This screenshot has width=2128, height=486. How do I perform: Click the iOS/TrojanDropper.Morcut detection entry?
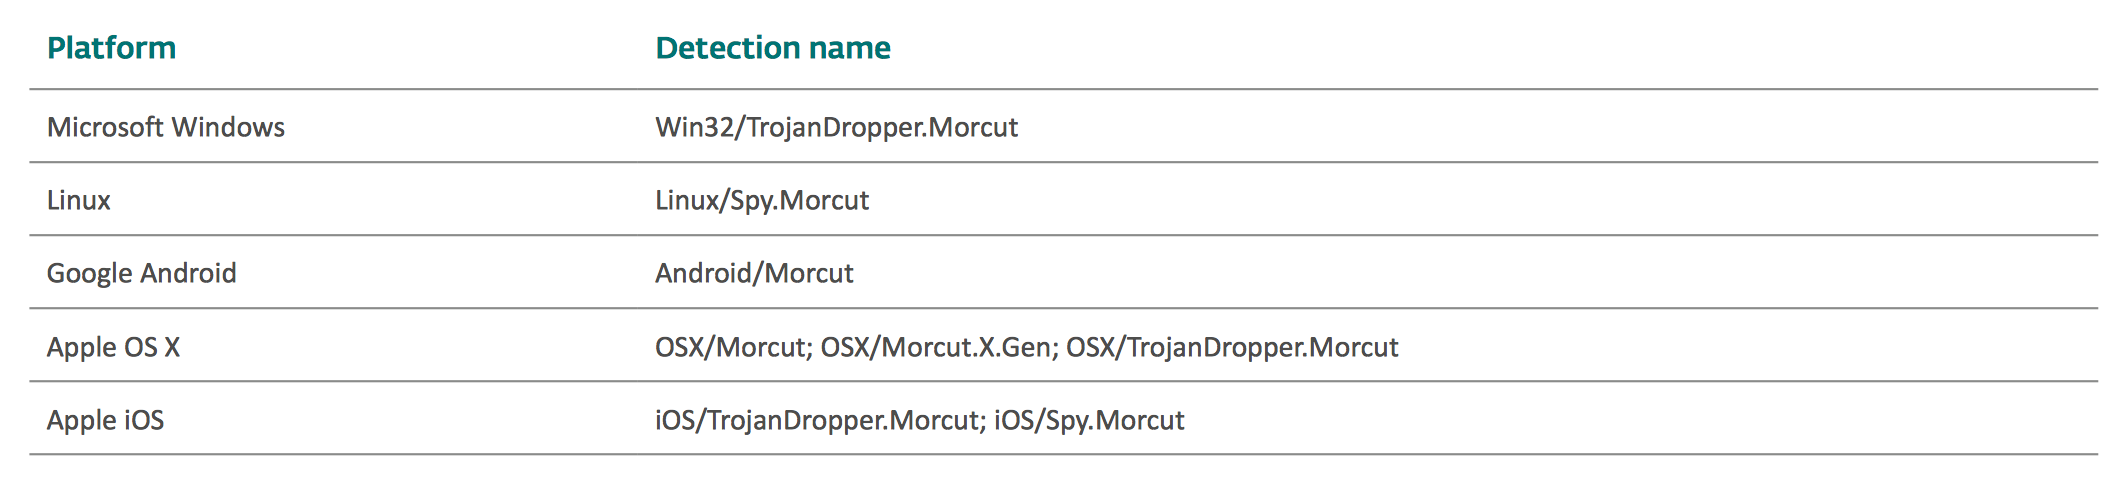pos(817,420)
